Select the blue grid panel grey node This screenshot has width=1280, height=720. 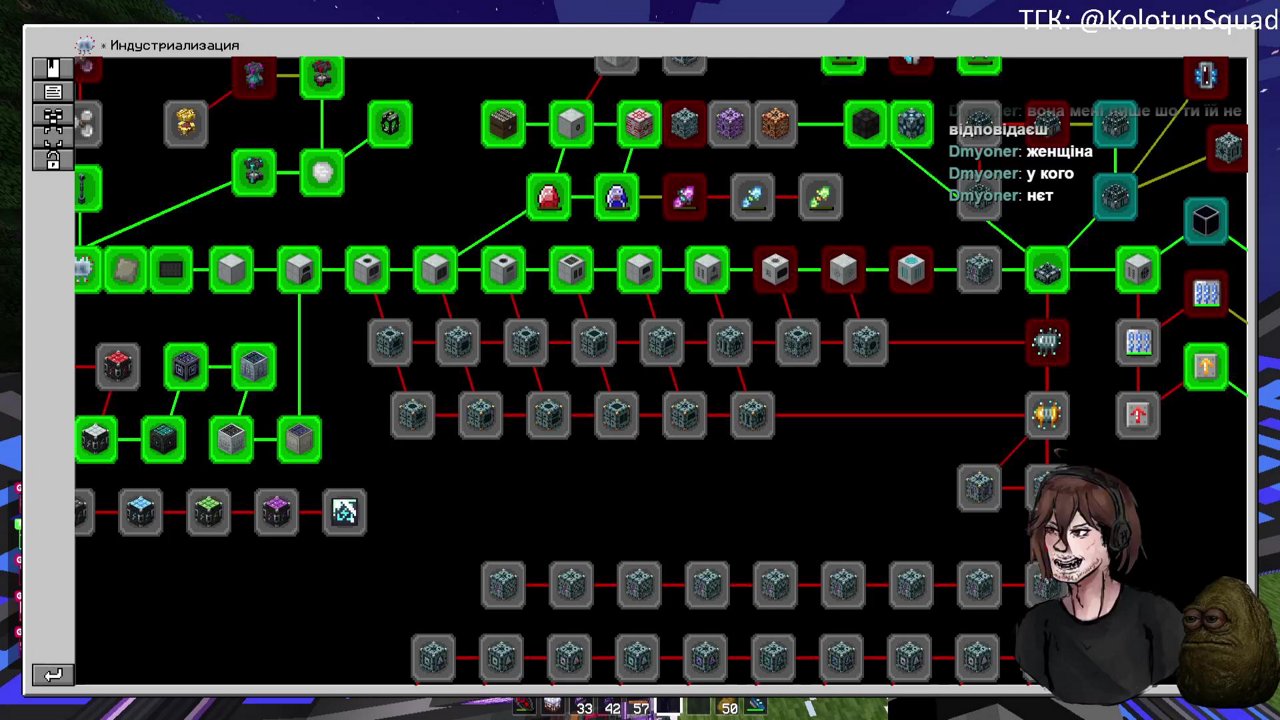(1138, 343)
